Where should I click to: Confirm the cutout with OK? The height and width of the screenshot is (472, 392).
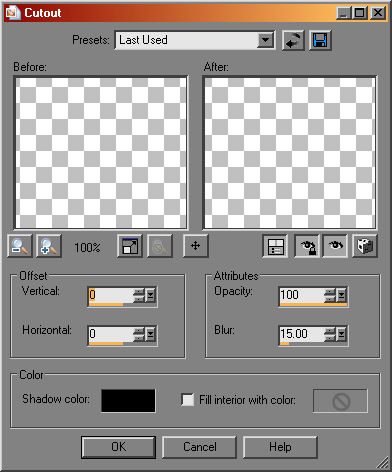pos(118,447)
